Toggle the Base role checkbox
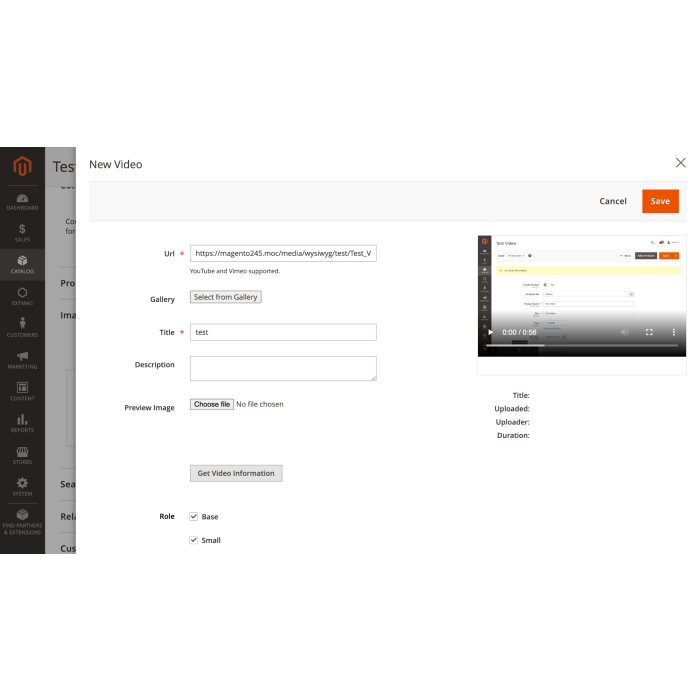Screen dimensions: 700x700 point(193,517)
